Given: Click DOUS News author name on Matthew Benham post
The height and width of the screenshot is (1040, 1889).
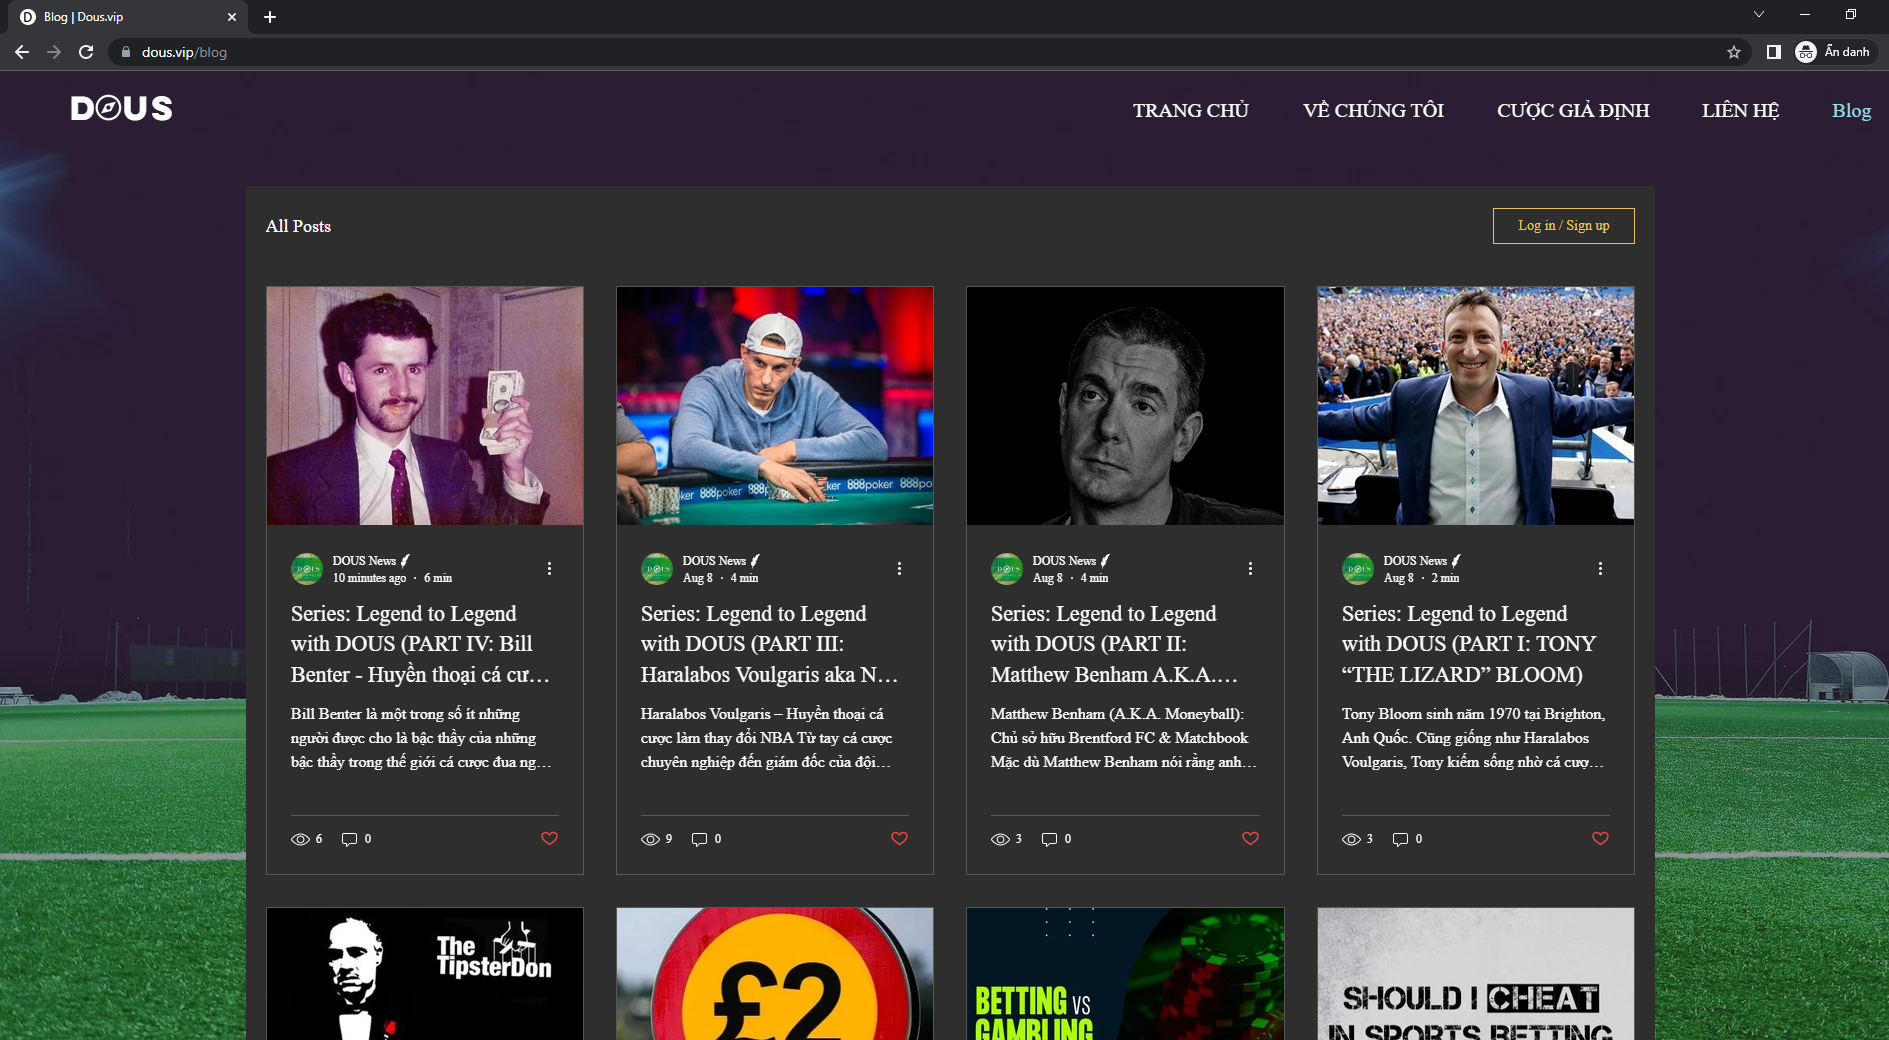Looking at the screenshot, I should pyautogui.click(x=1064, y=561).
